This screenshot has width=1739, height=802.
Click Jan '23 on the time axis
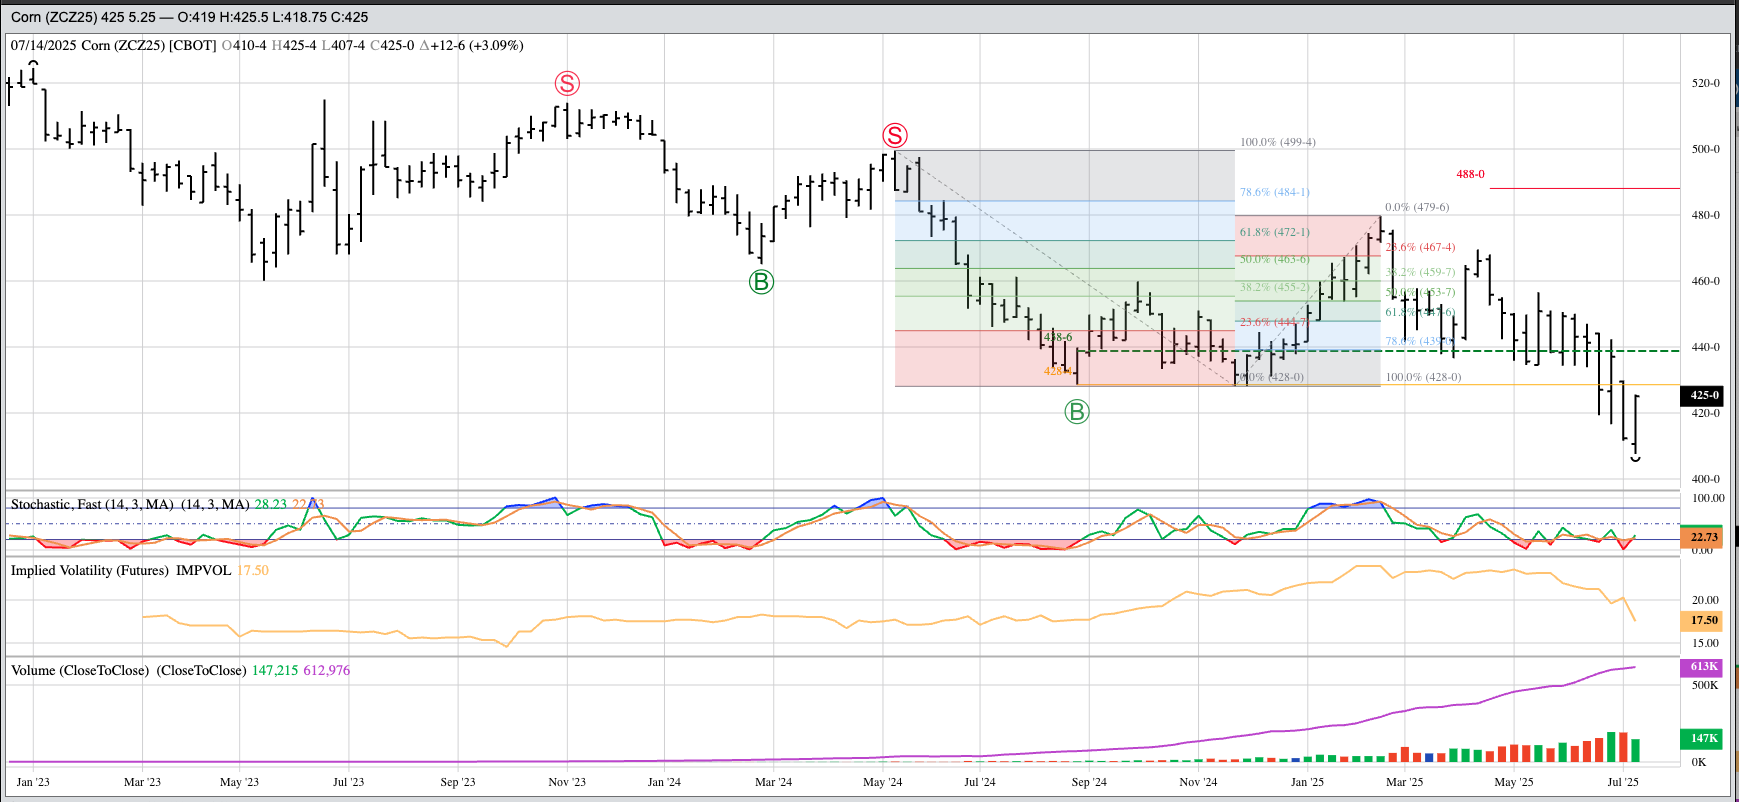(33, 782)
